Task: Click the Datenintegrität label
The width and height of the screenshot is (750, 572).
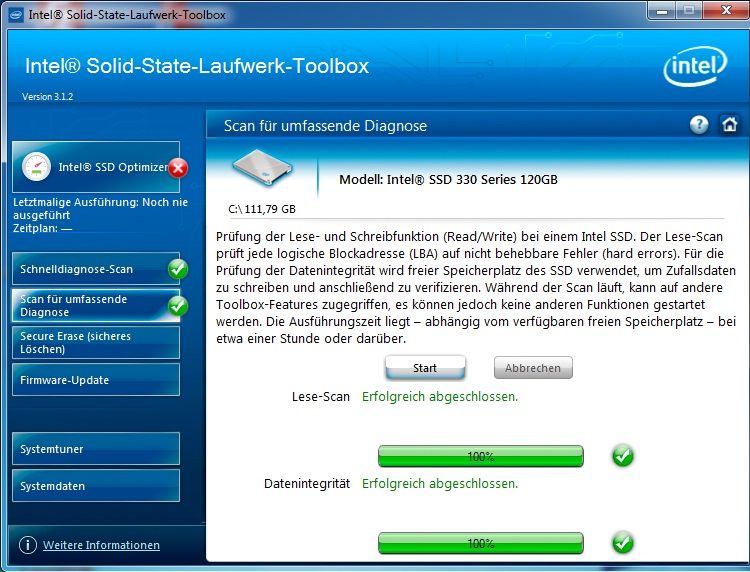Action: coord(307,484)
